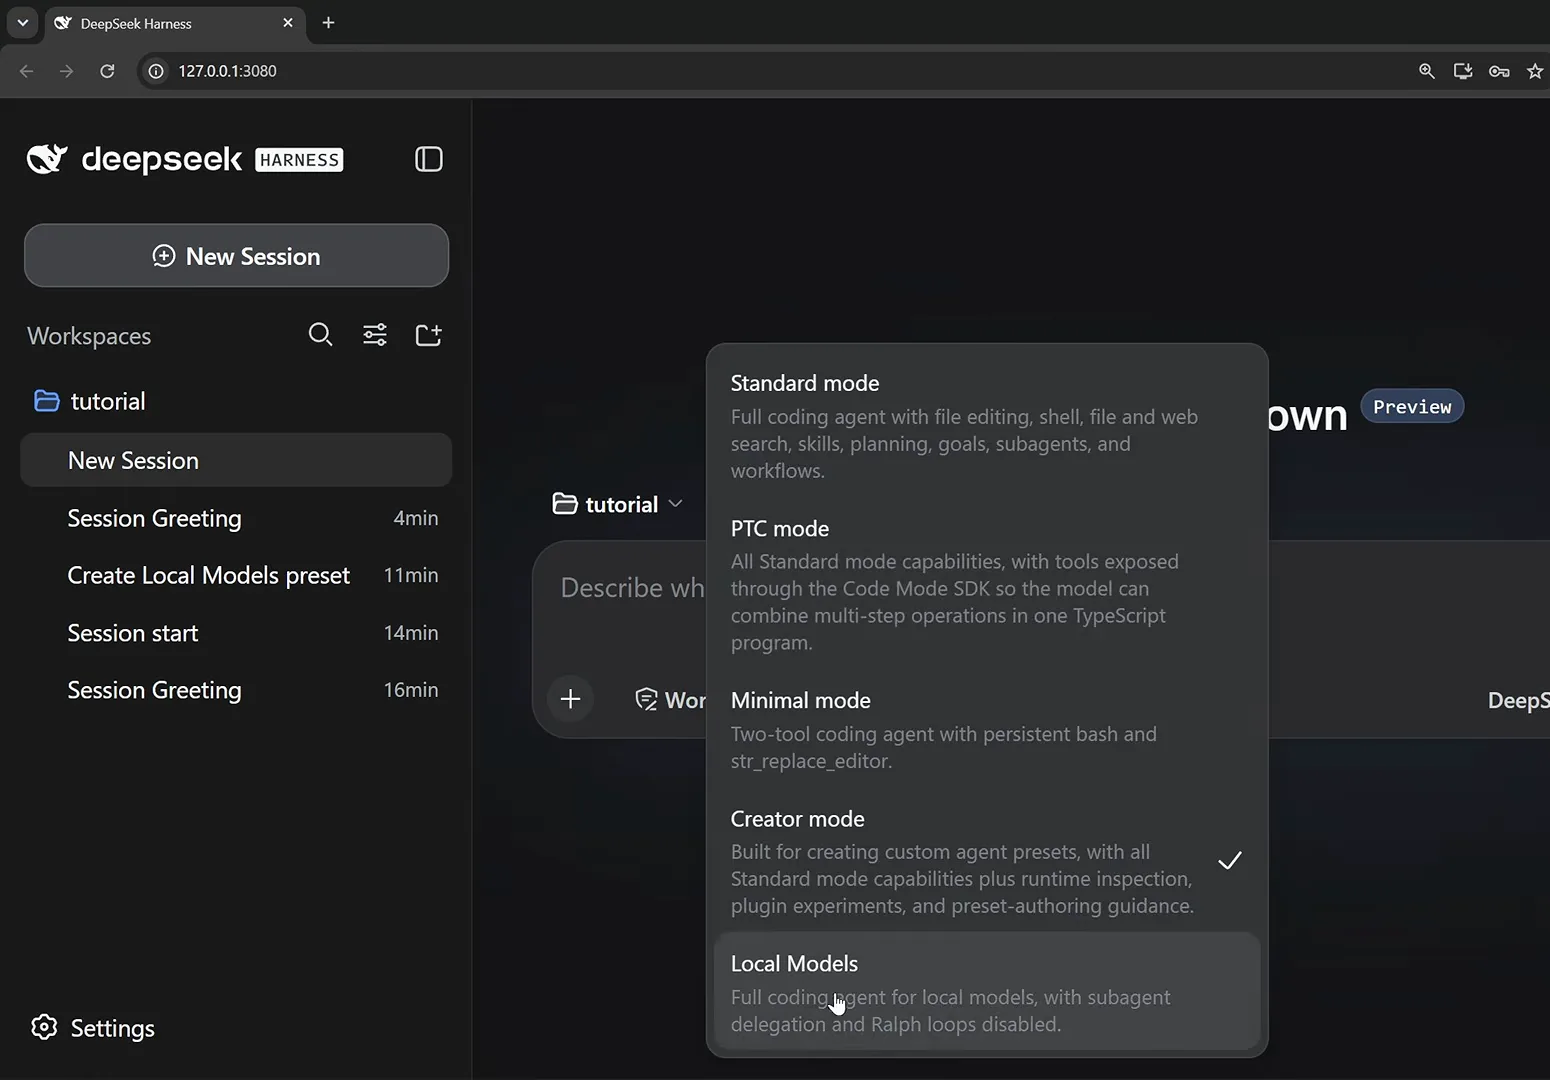Open the tutorial workspace in sidebar
The height and width of the screenshot is (1080, 1550).
236,401
